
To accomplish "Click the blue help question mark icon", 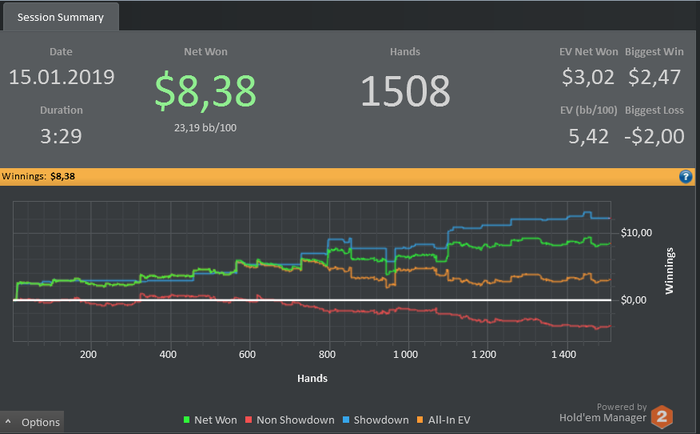I will 685,177.
